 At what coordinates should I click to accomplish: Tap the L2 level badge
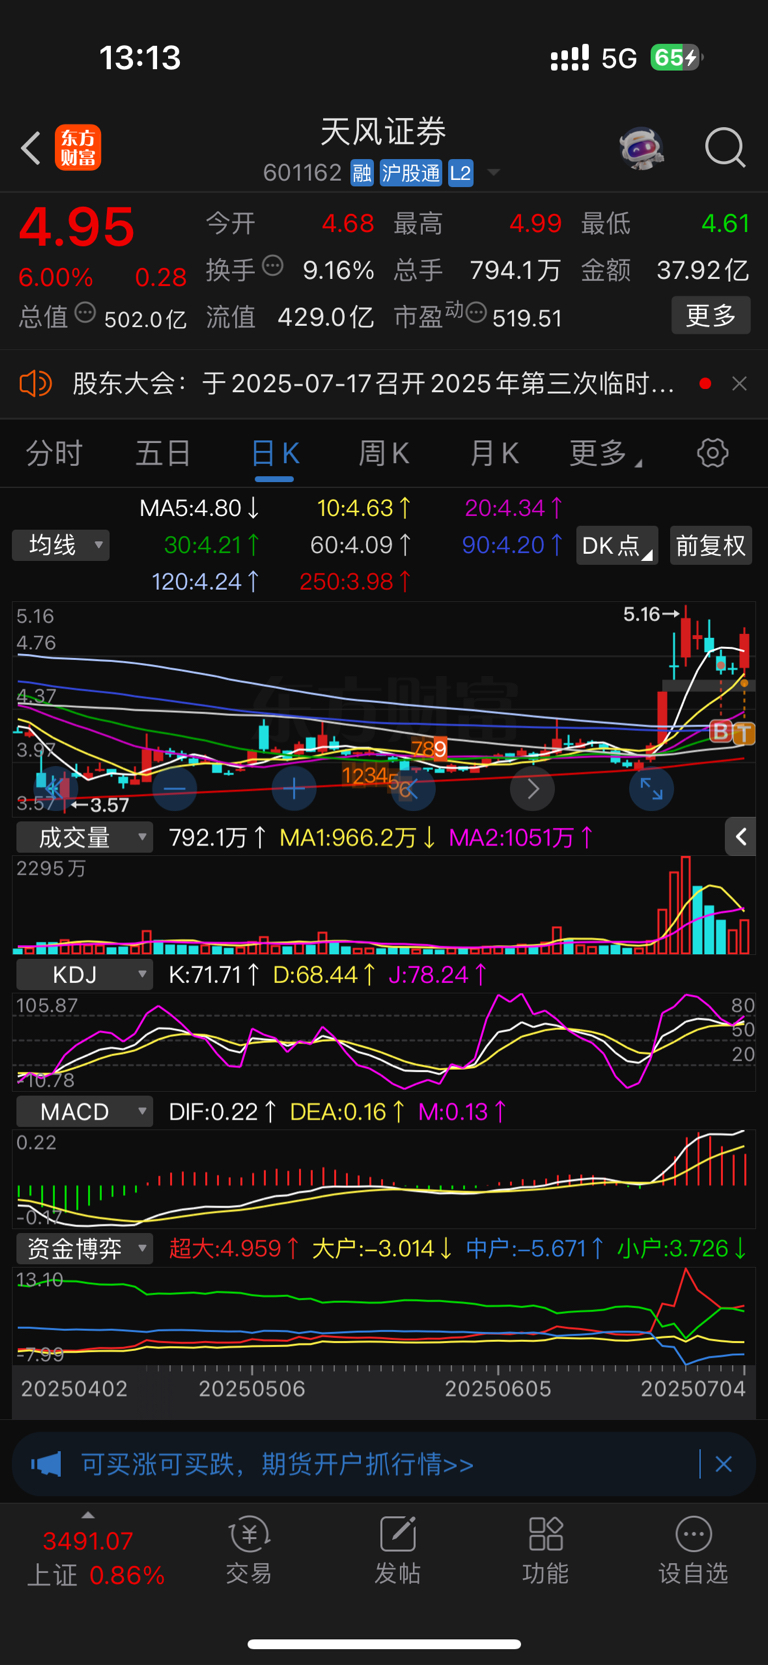(x=460, y=173)
